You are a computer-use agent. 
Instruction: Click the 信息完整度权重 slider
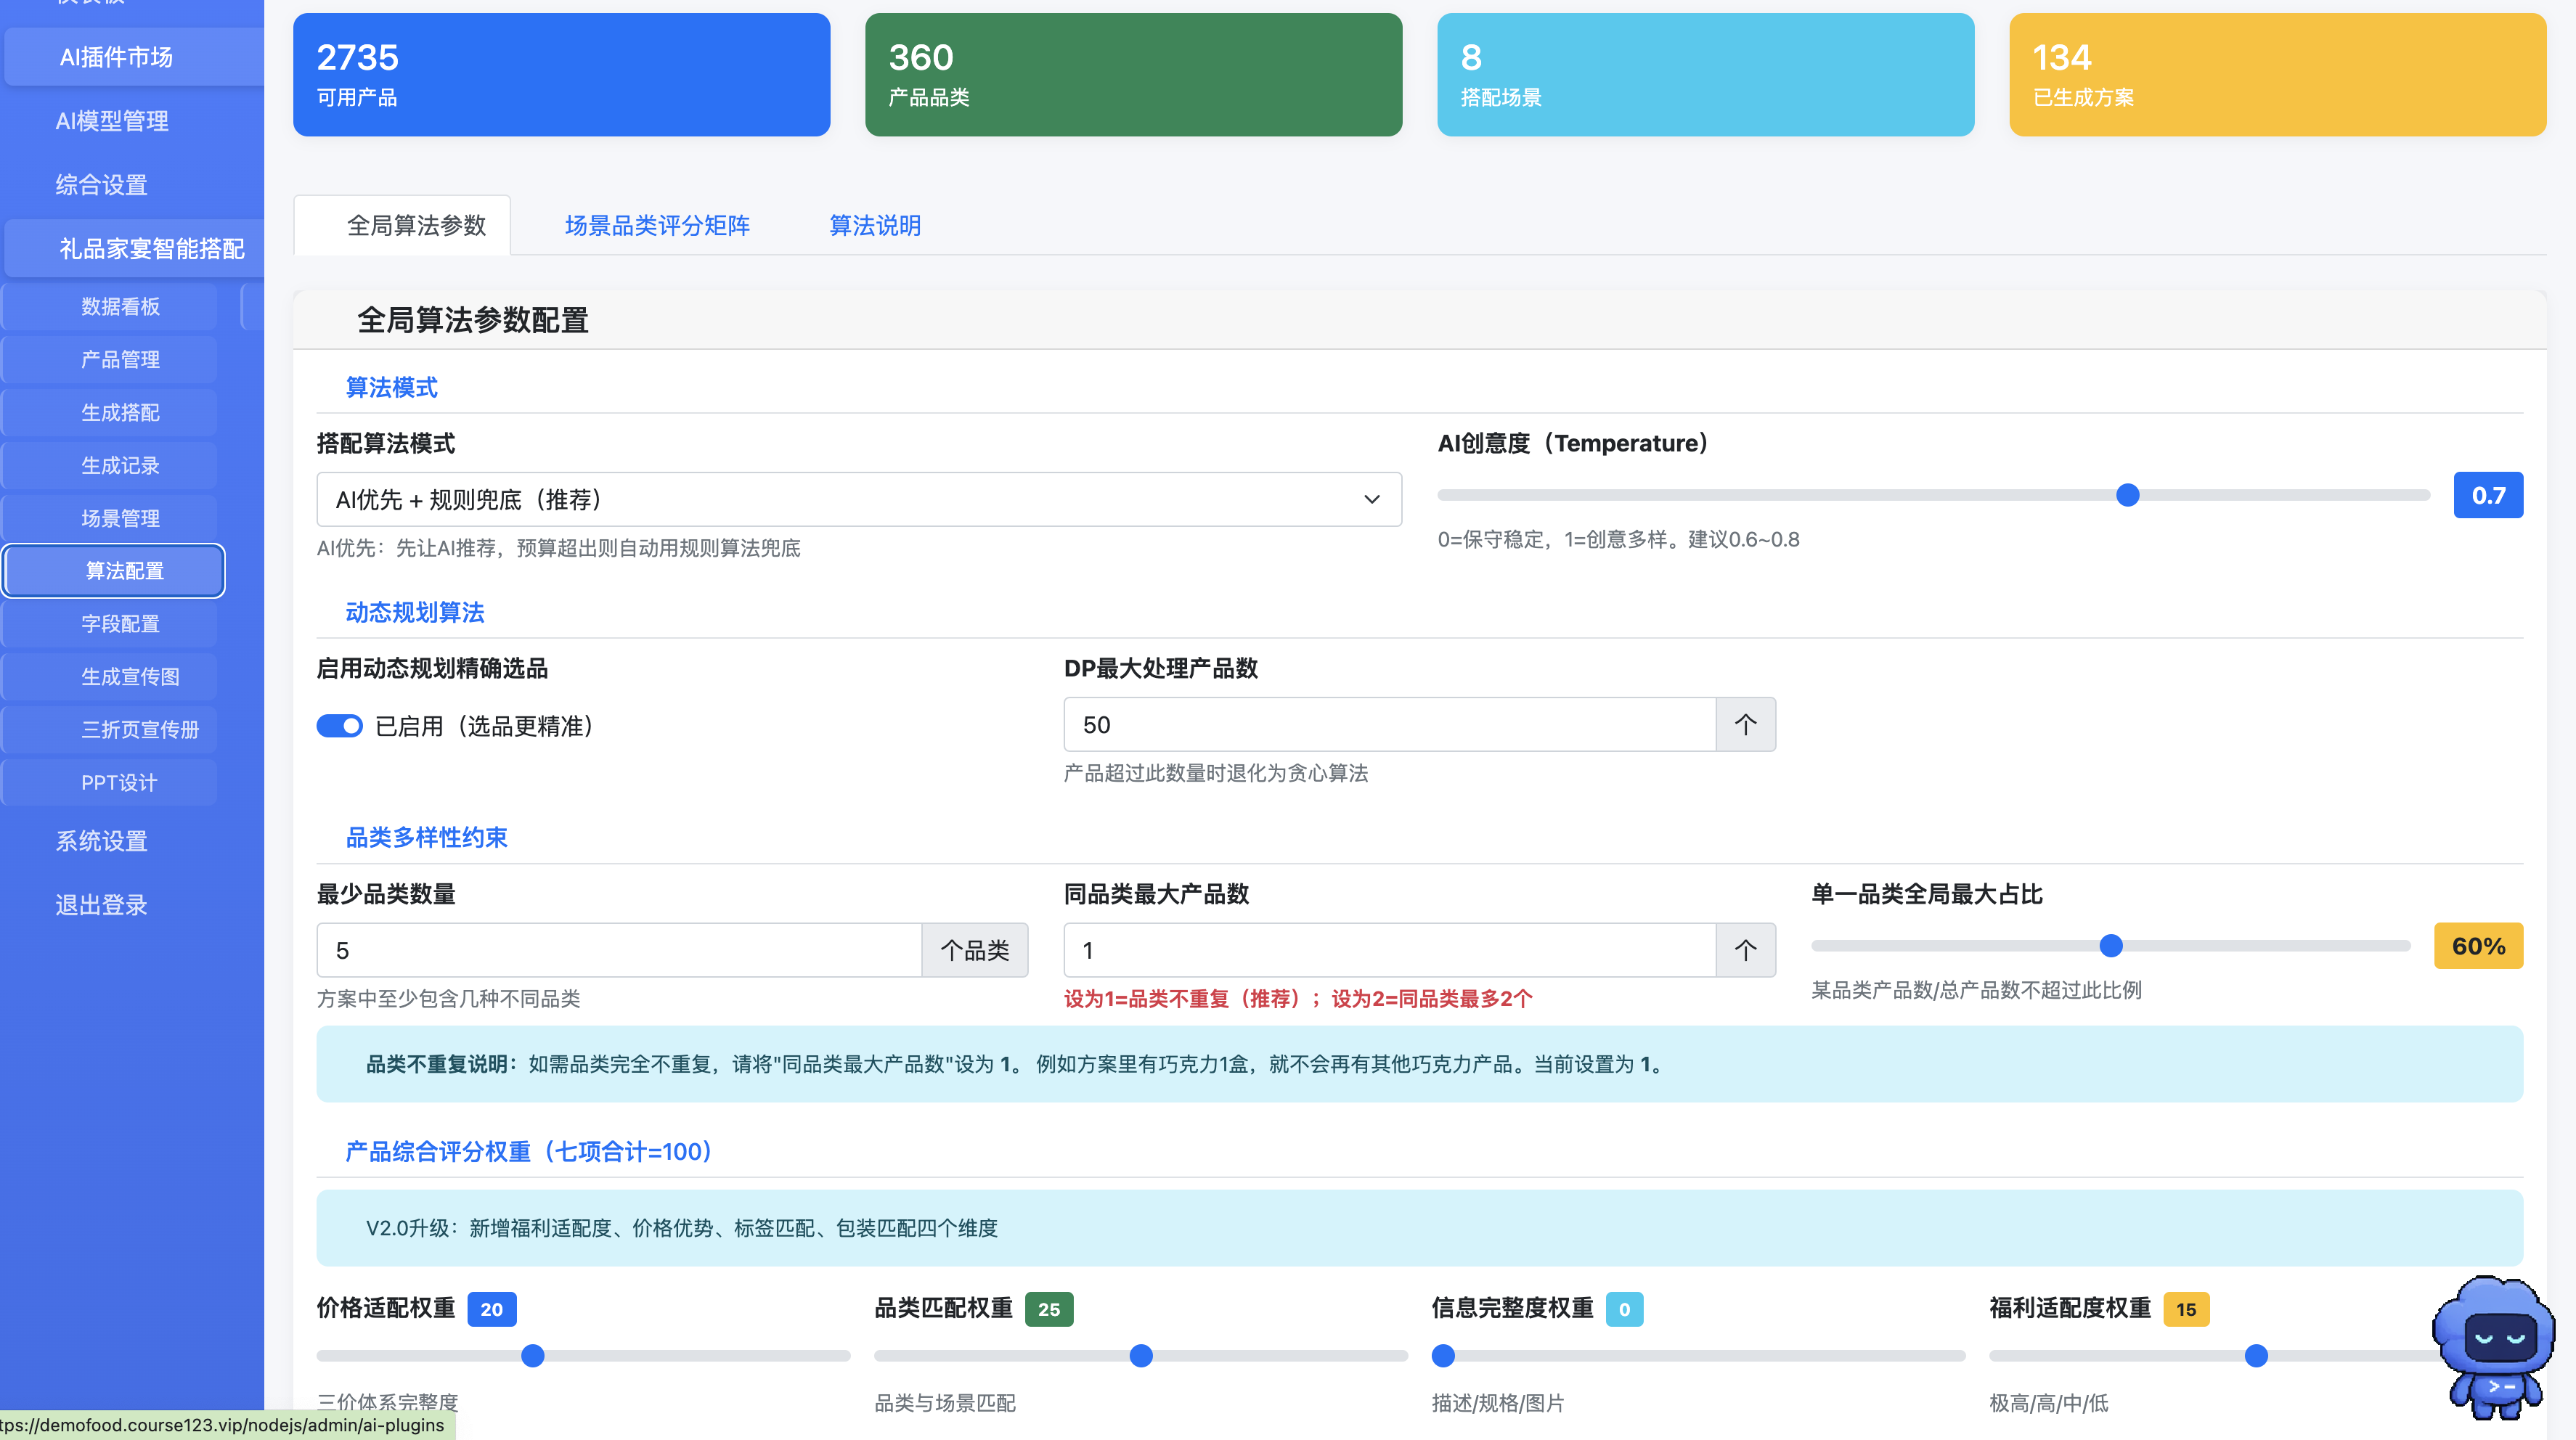click(x=1698, y=1356)
